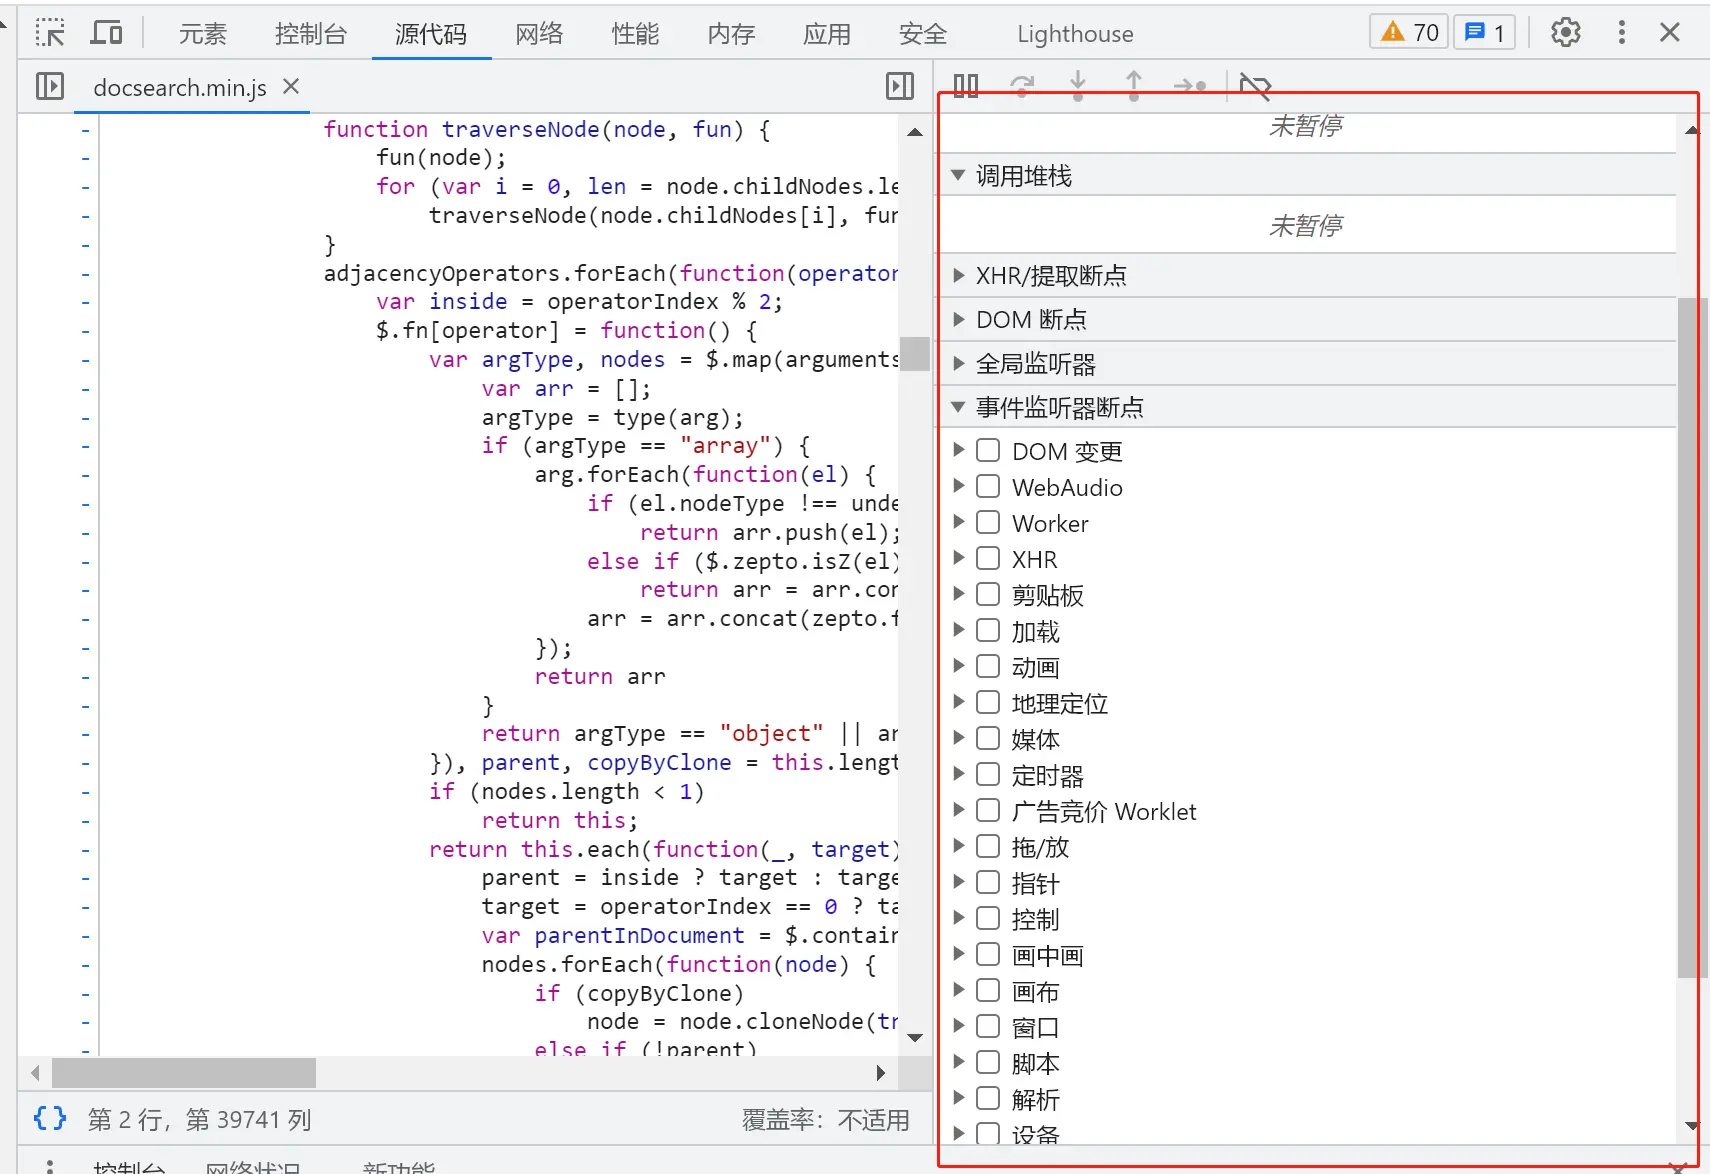Enable the XHR event listener checkbox
The image size is (1710, 1174).
(x=988, y=558)
